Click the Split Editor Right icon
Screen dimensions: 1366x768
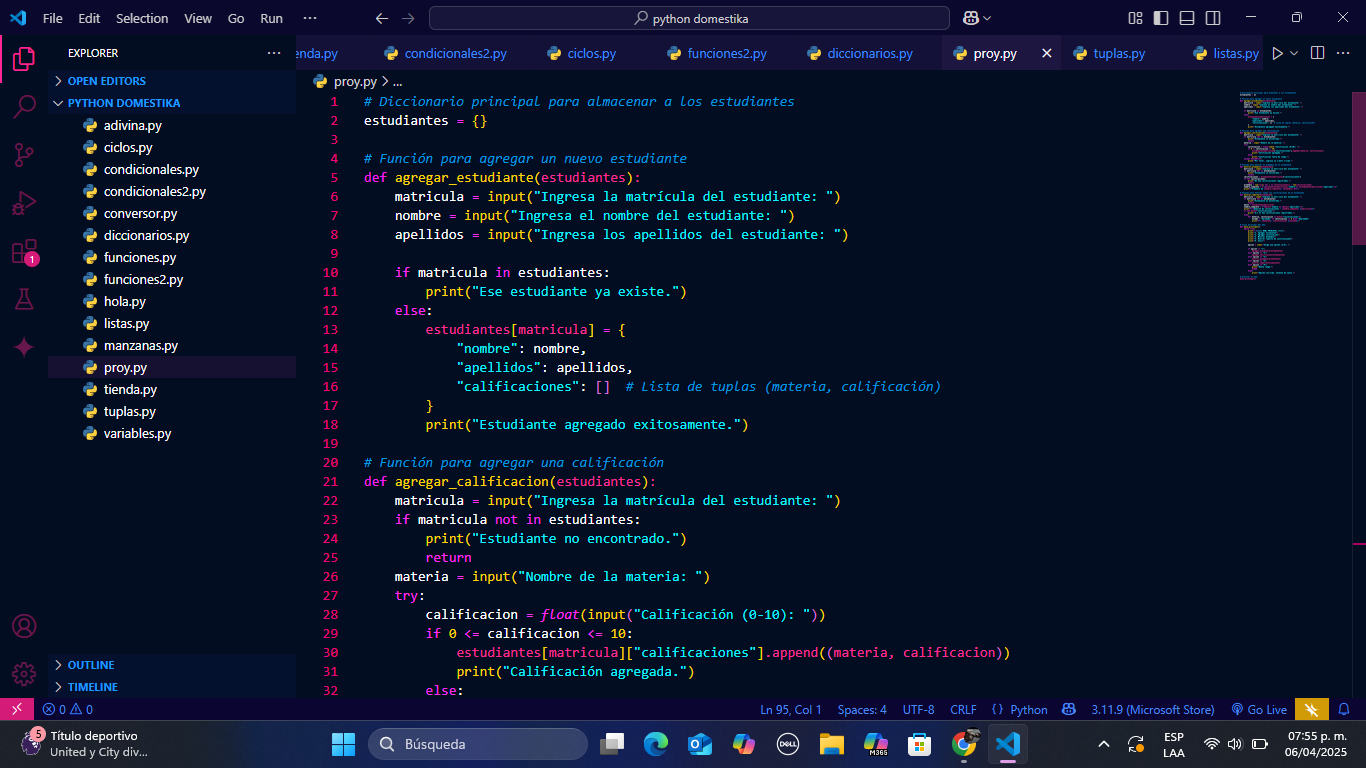click(x=1317, y=53)
